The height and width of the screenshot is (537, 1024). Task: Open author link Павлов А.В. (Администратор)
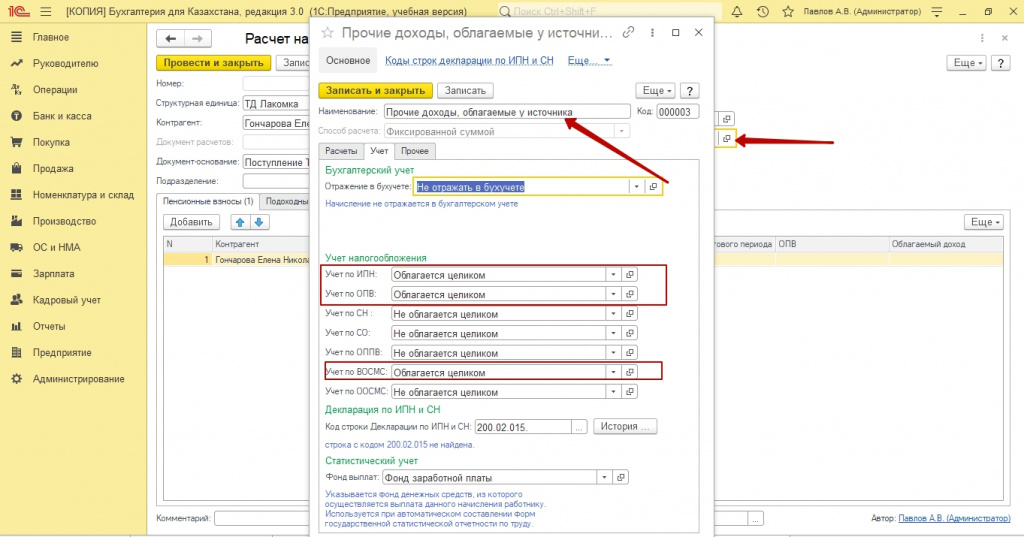[954, 518]
